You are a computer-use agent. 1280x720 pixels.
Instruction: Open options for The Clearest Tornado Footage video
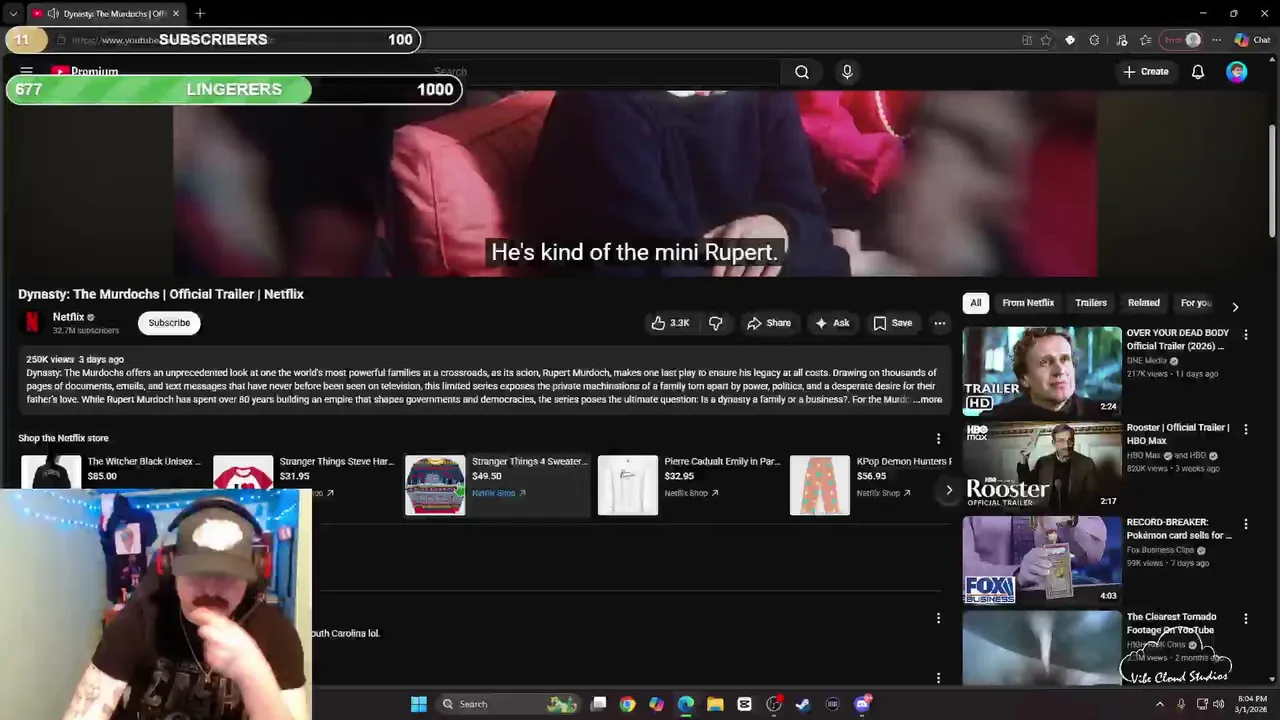tap(1246, 619)
